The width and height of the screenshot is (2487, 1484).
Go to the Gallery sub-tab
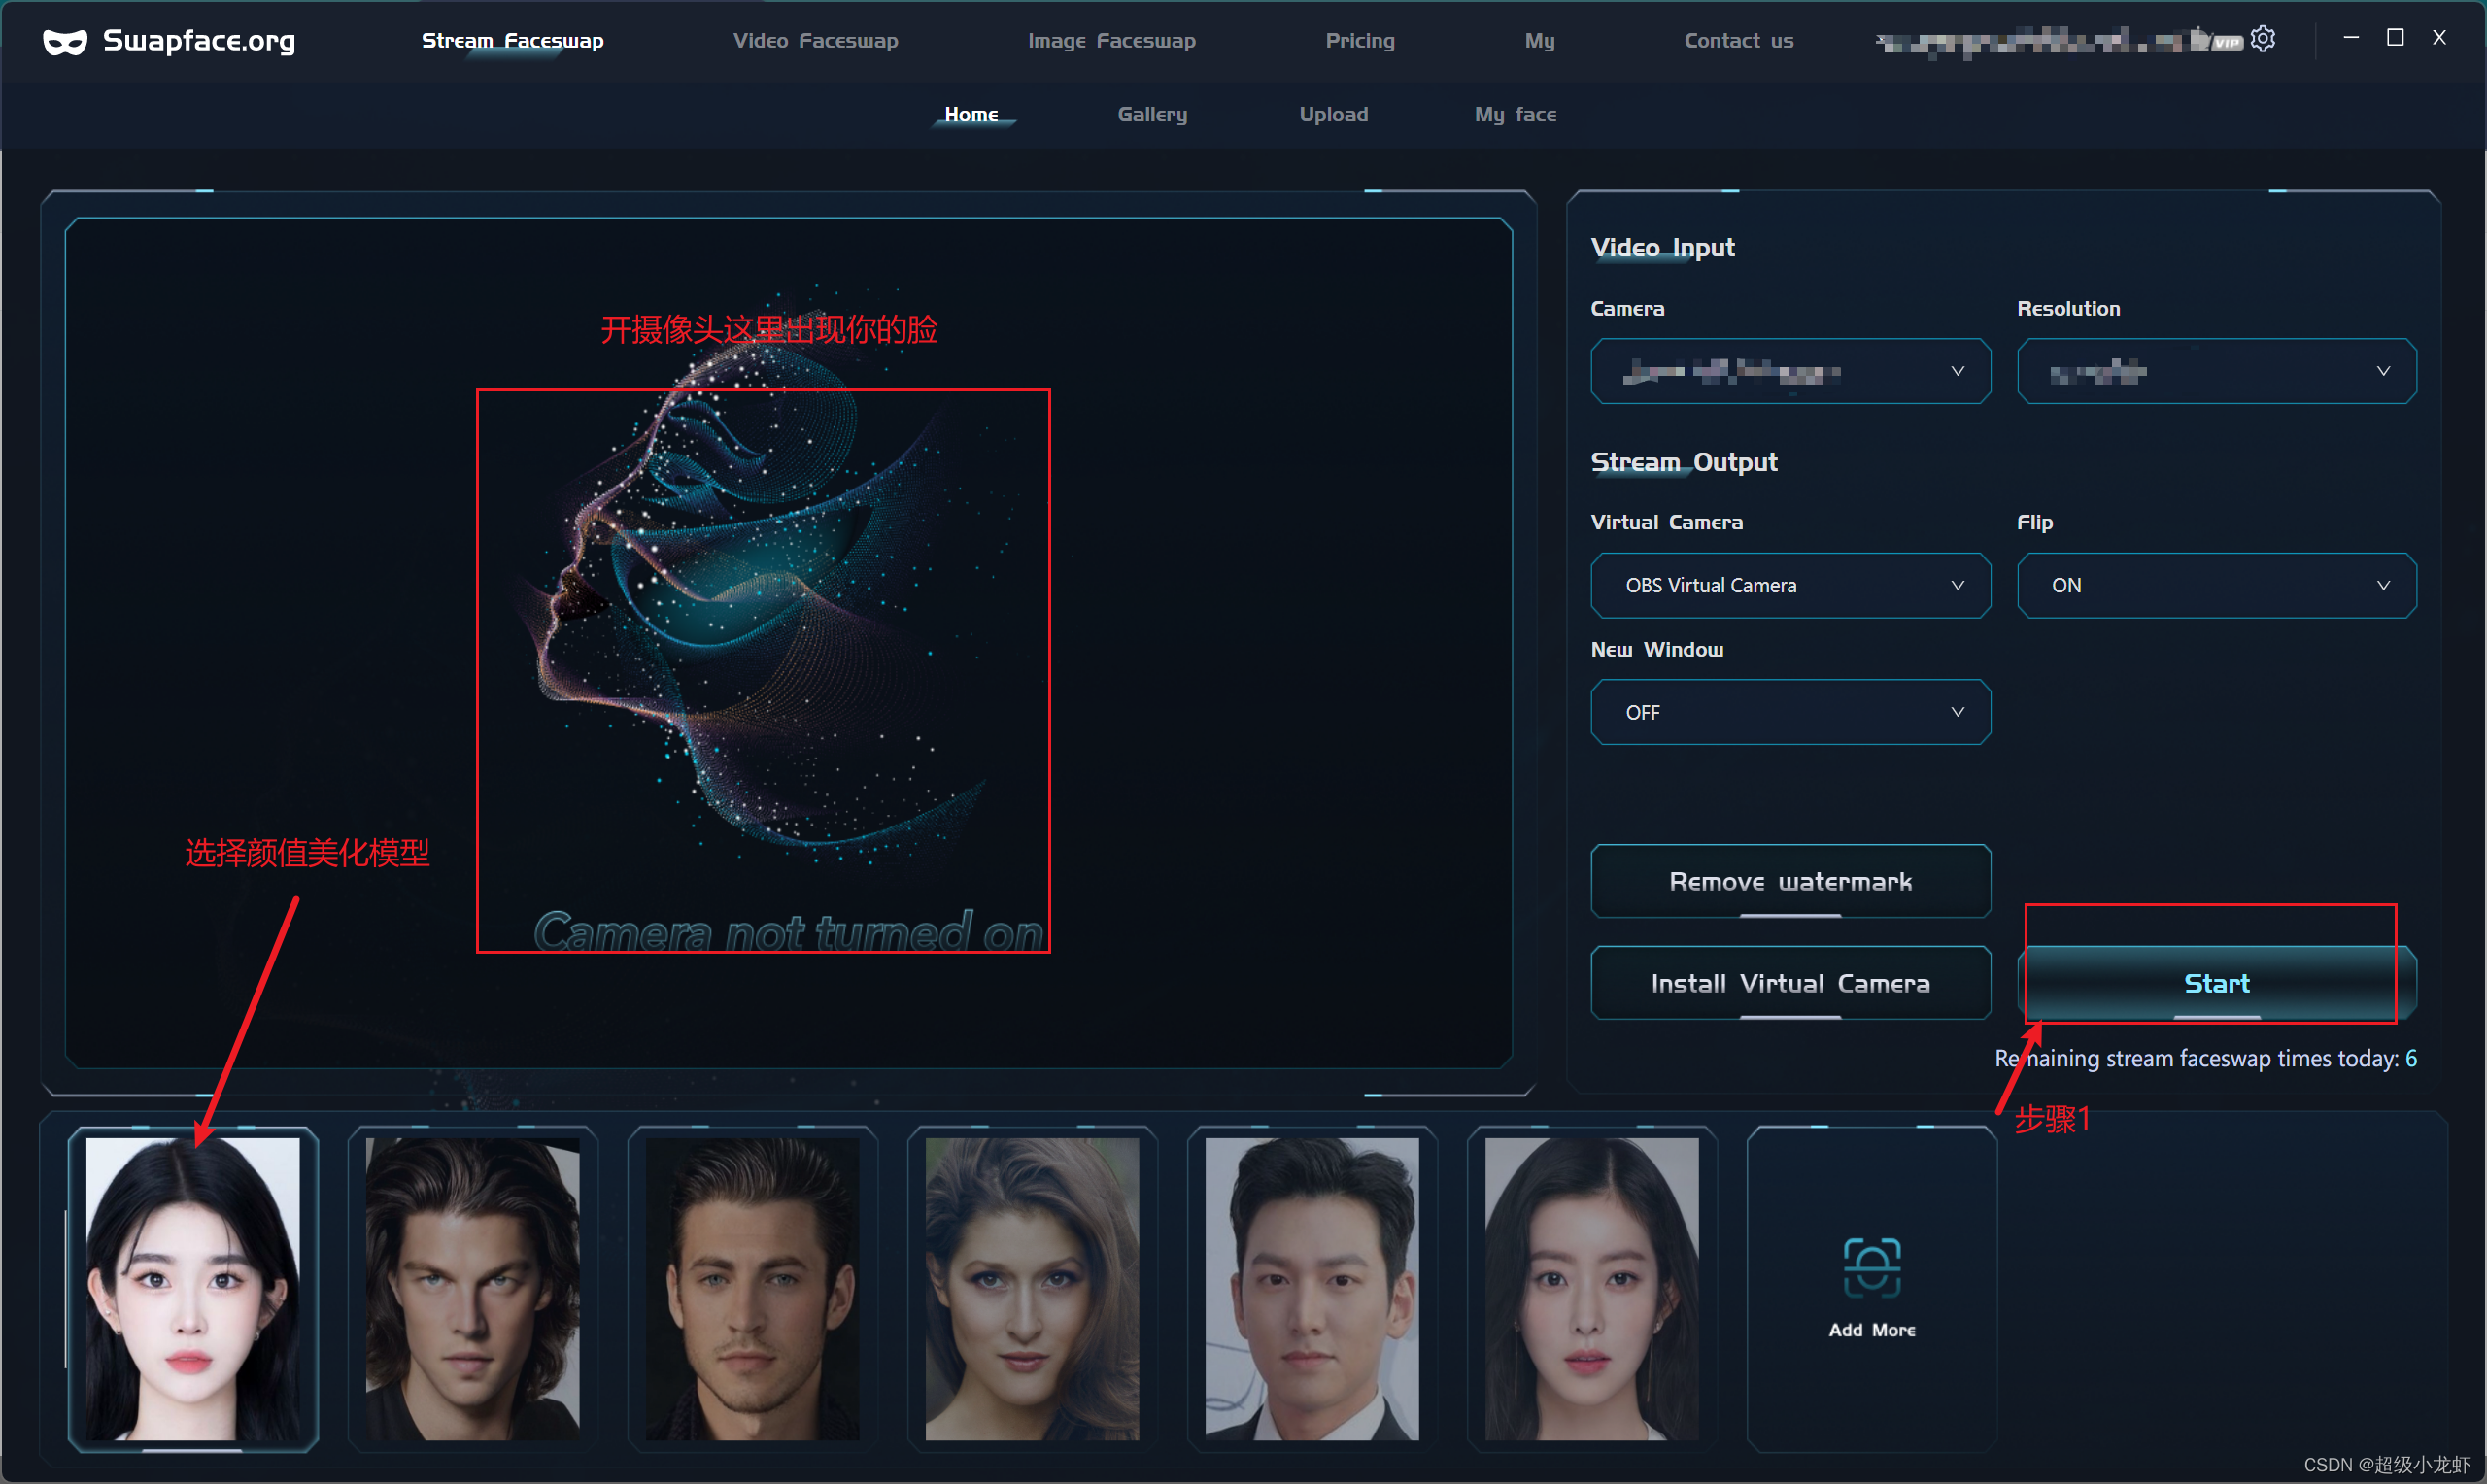coord(1152,114)
